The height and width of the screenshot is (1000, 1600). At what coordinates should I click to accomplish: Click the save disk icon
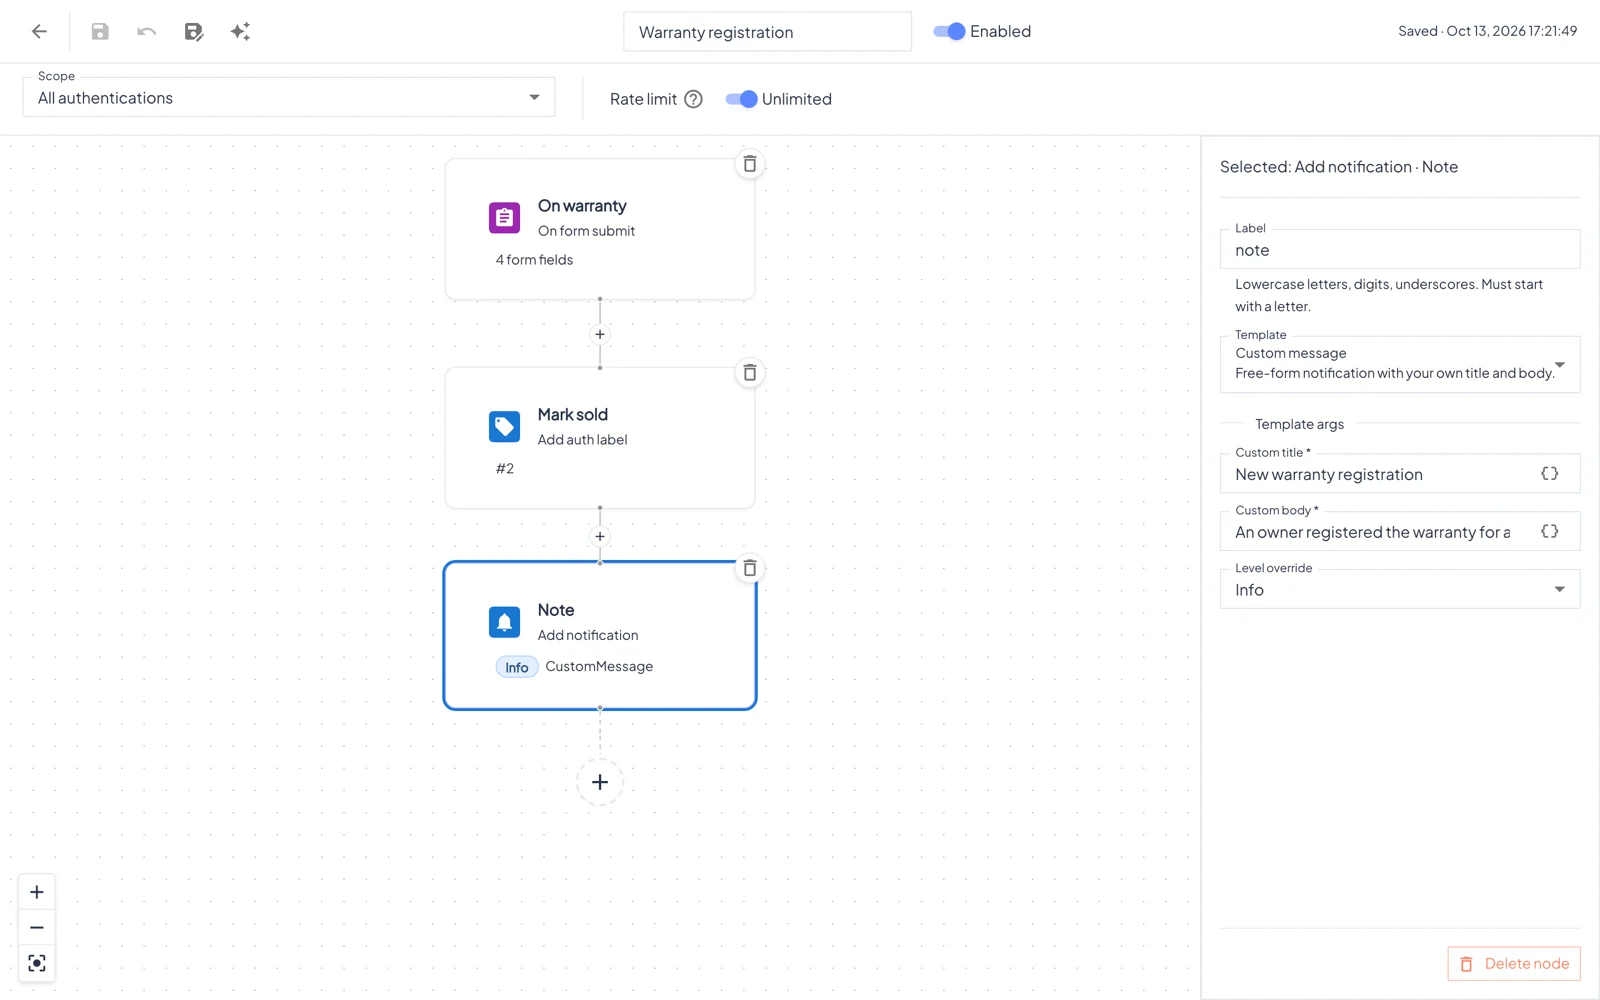pos(100,31)
